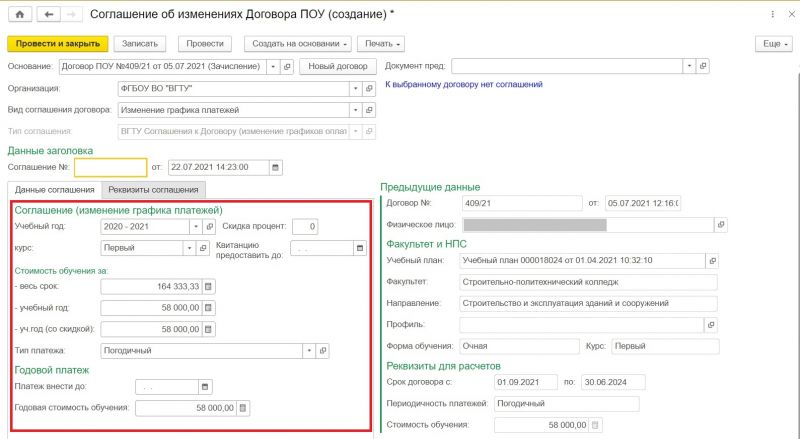Open the calendar for the agreement date
The width and height of the screenshot is (800, 439).
[276, 167]
